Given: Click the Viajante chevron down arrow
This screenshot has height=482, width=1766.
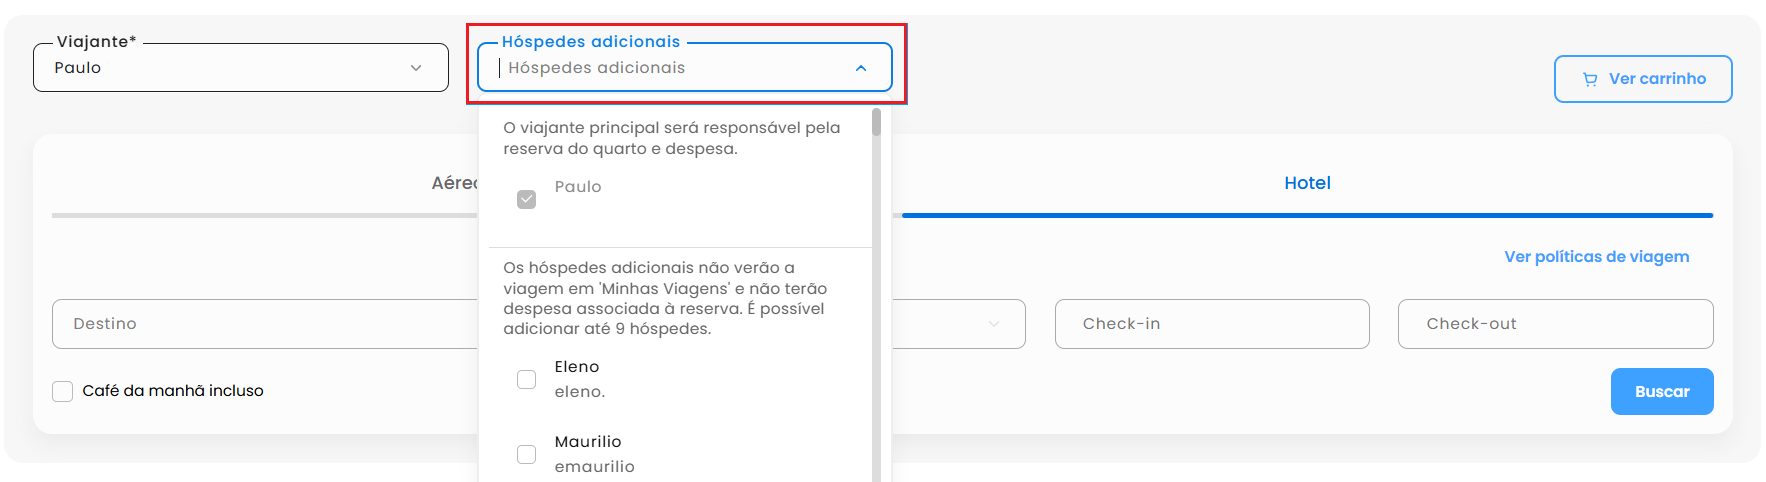Looking at the screenshot, I should tap(416, 68).
